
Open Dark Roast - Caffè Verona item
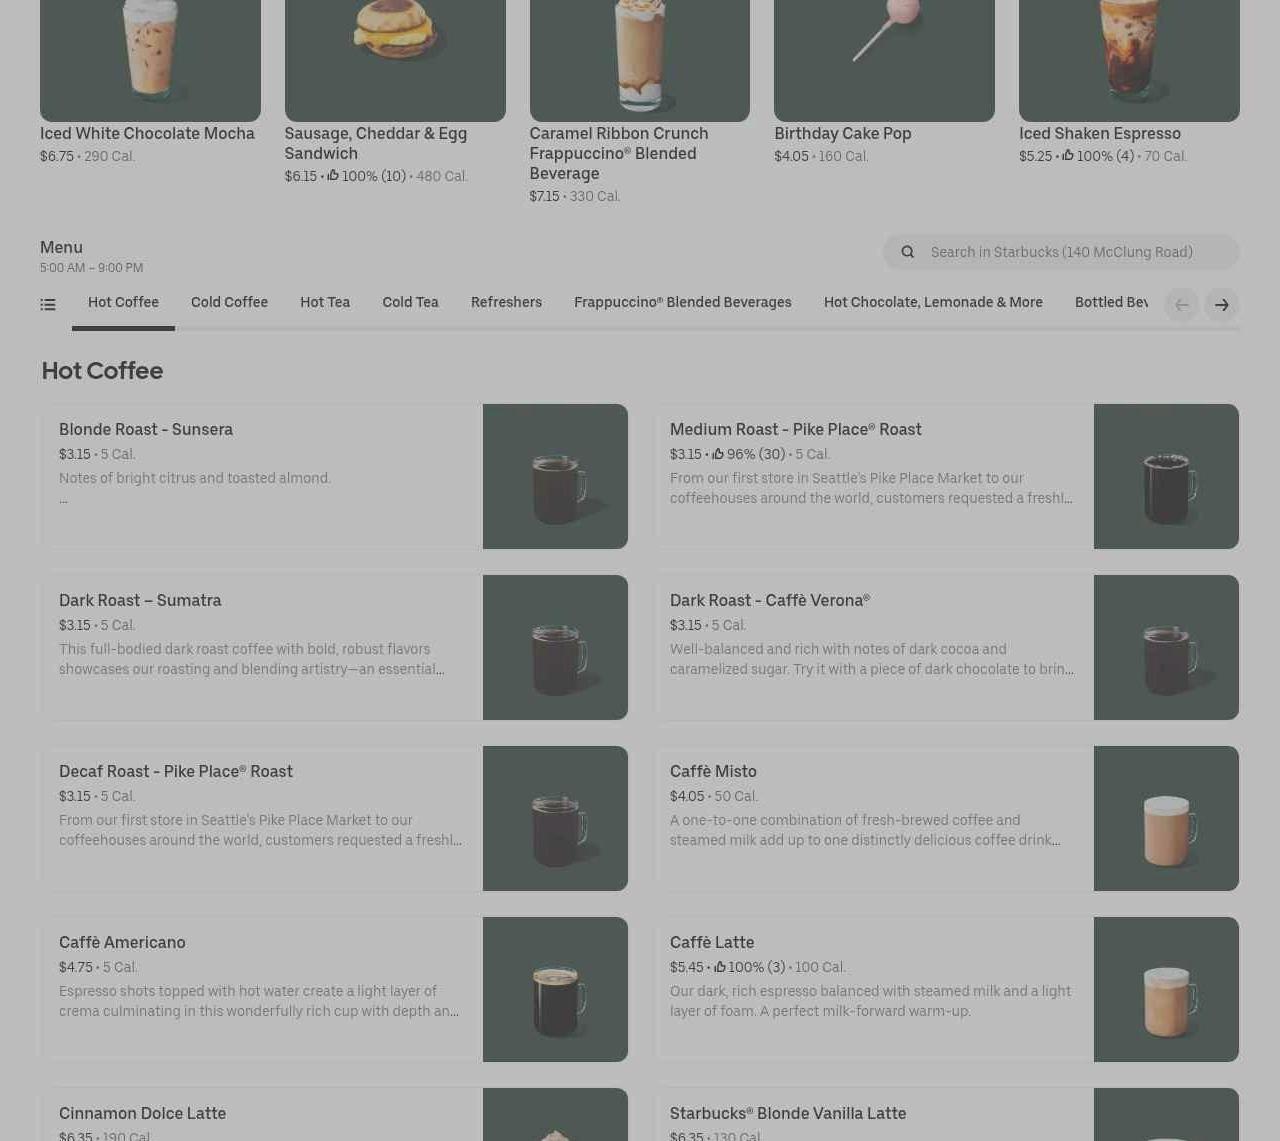(947, 647)
